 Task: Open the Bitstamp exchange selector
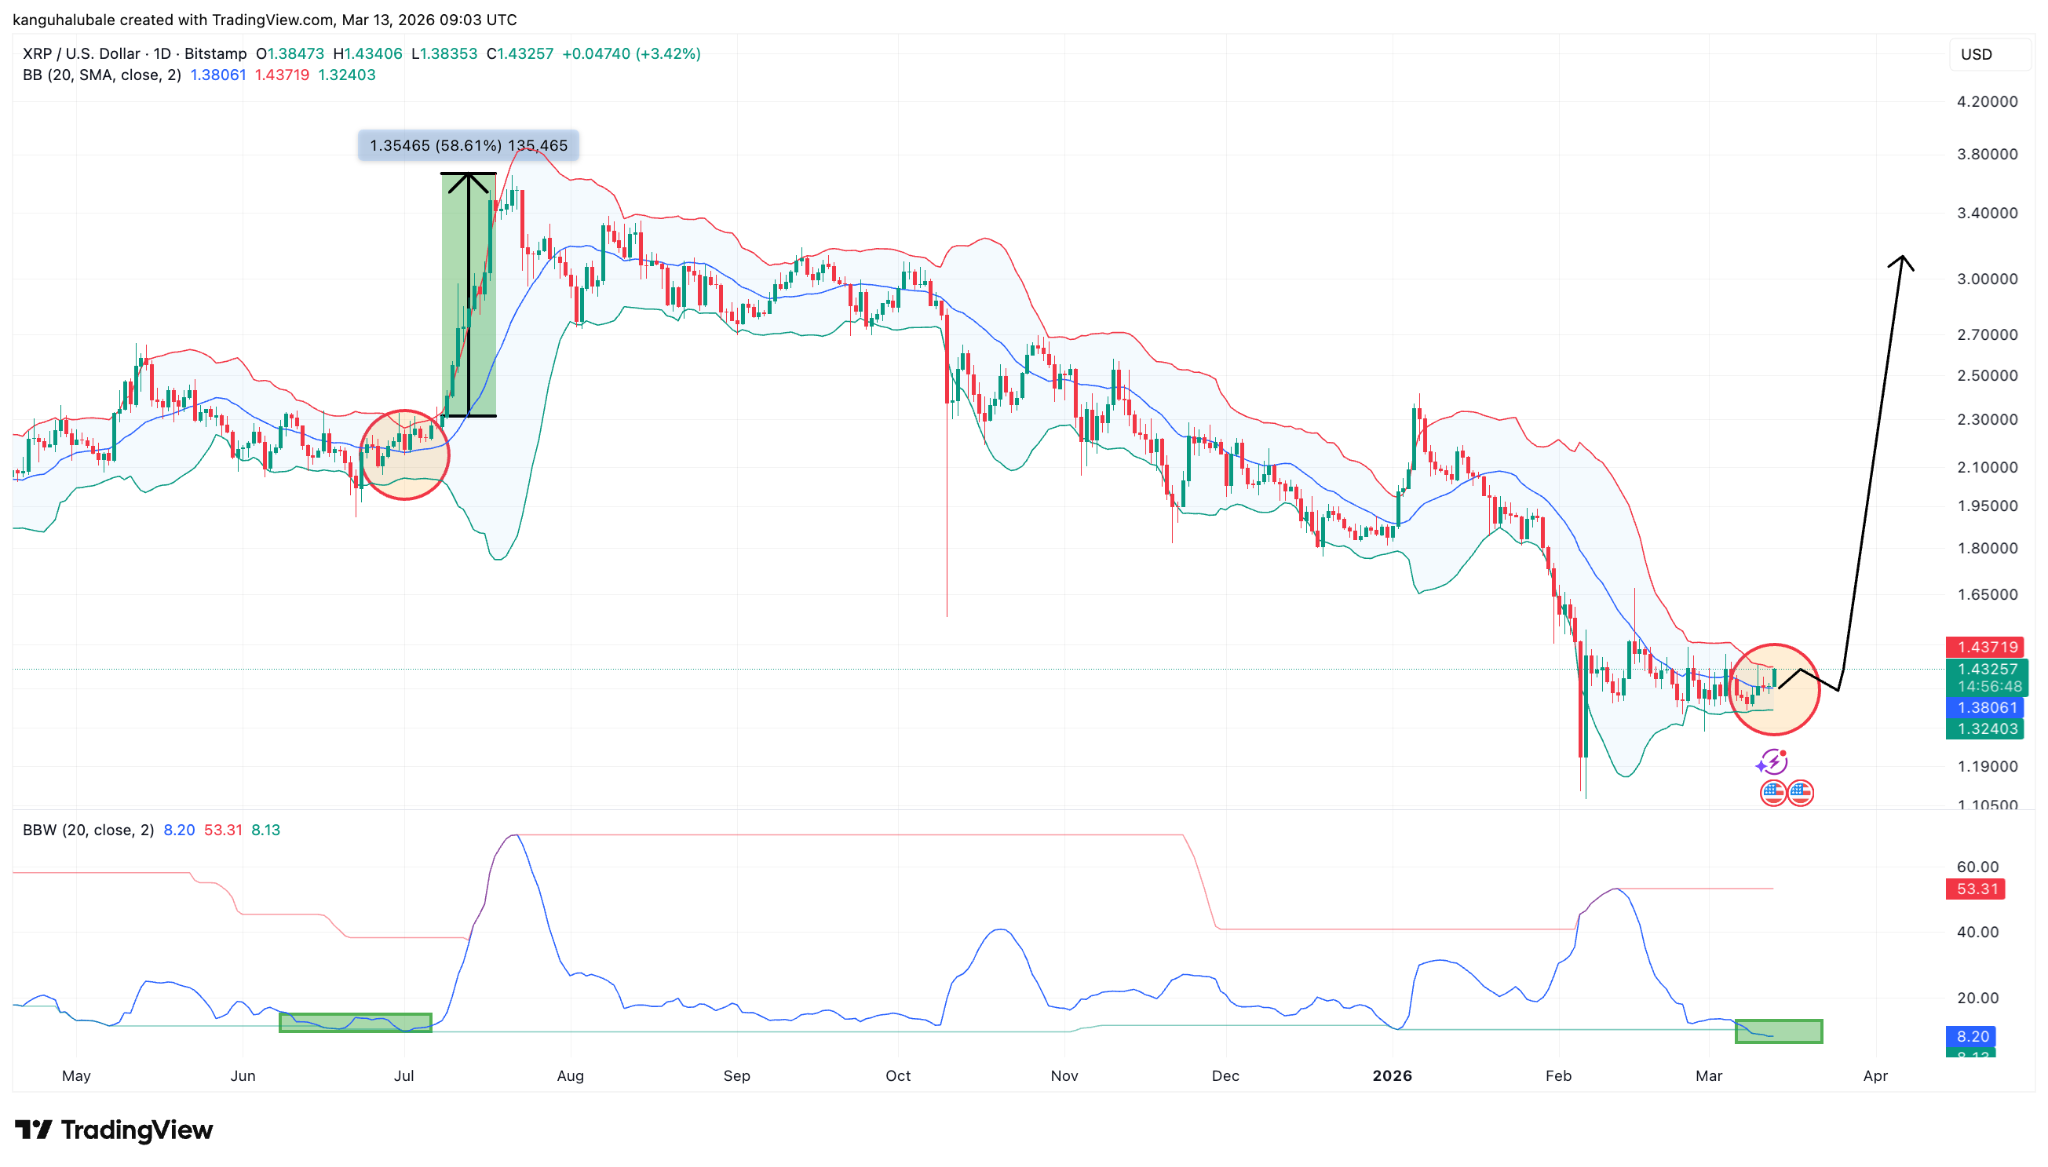click(x=215, y=54)
